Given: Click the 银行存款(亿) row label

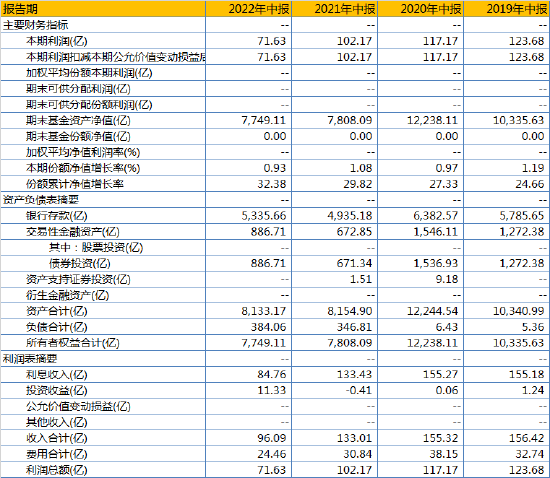Looking at the screenshot, I should 56,216.
